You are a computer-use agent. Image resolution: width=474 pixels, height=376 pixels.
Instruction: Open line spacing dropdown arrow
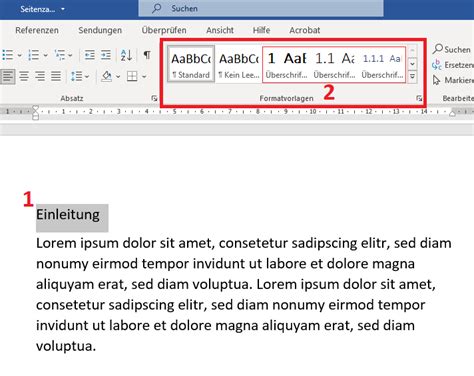[x=87, y=77]
